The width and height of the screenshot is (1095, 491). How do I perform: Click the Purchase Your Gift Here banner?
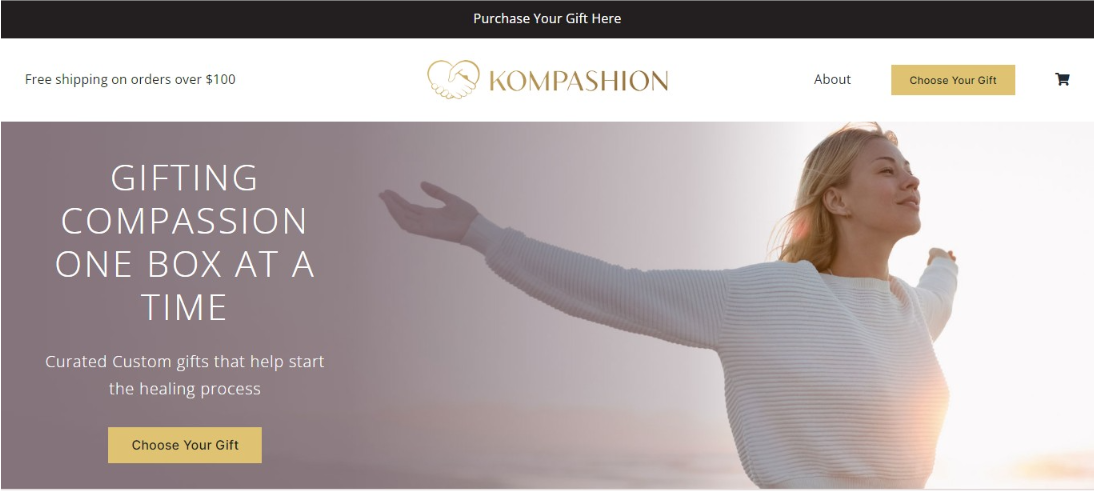(547, 19)
